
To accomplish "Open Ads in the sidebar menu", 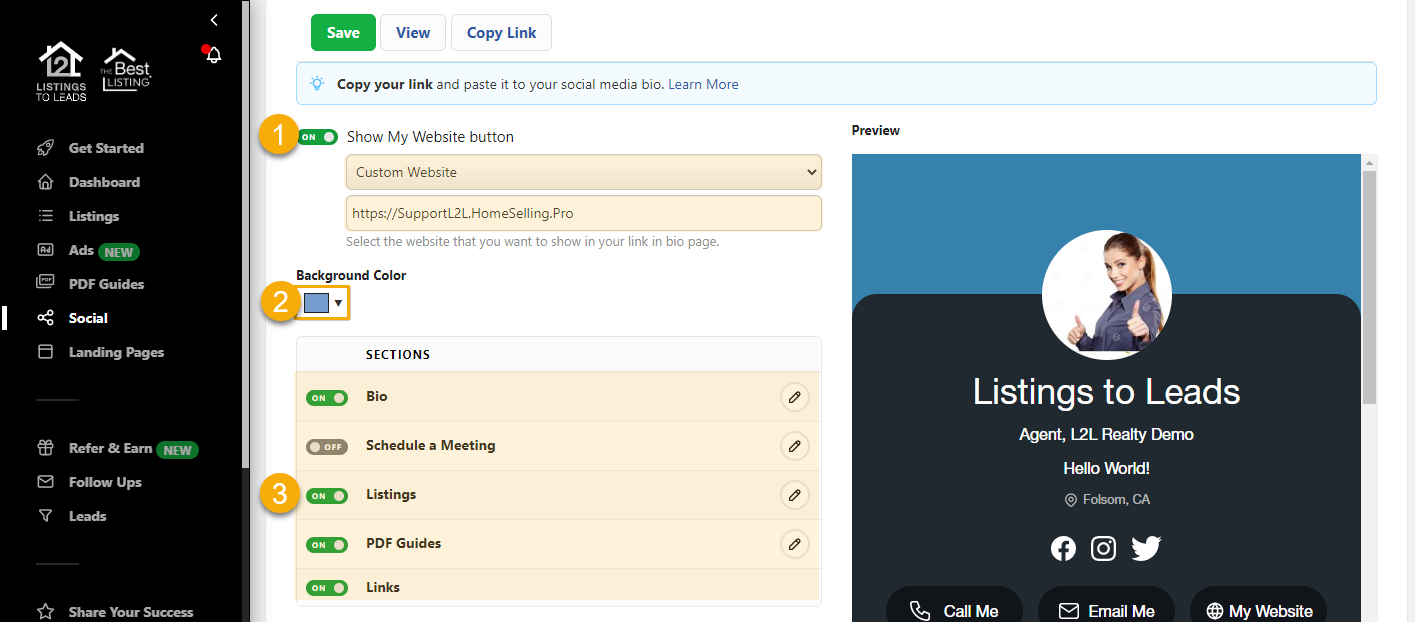I will pyautogui.click(x=81, y=250).
